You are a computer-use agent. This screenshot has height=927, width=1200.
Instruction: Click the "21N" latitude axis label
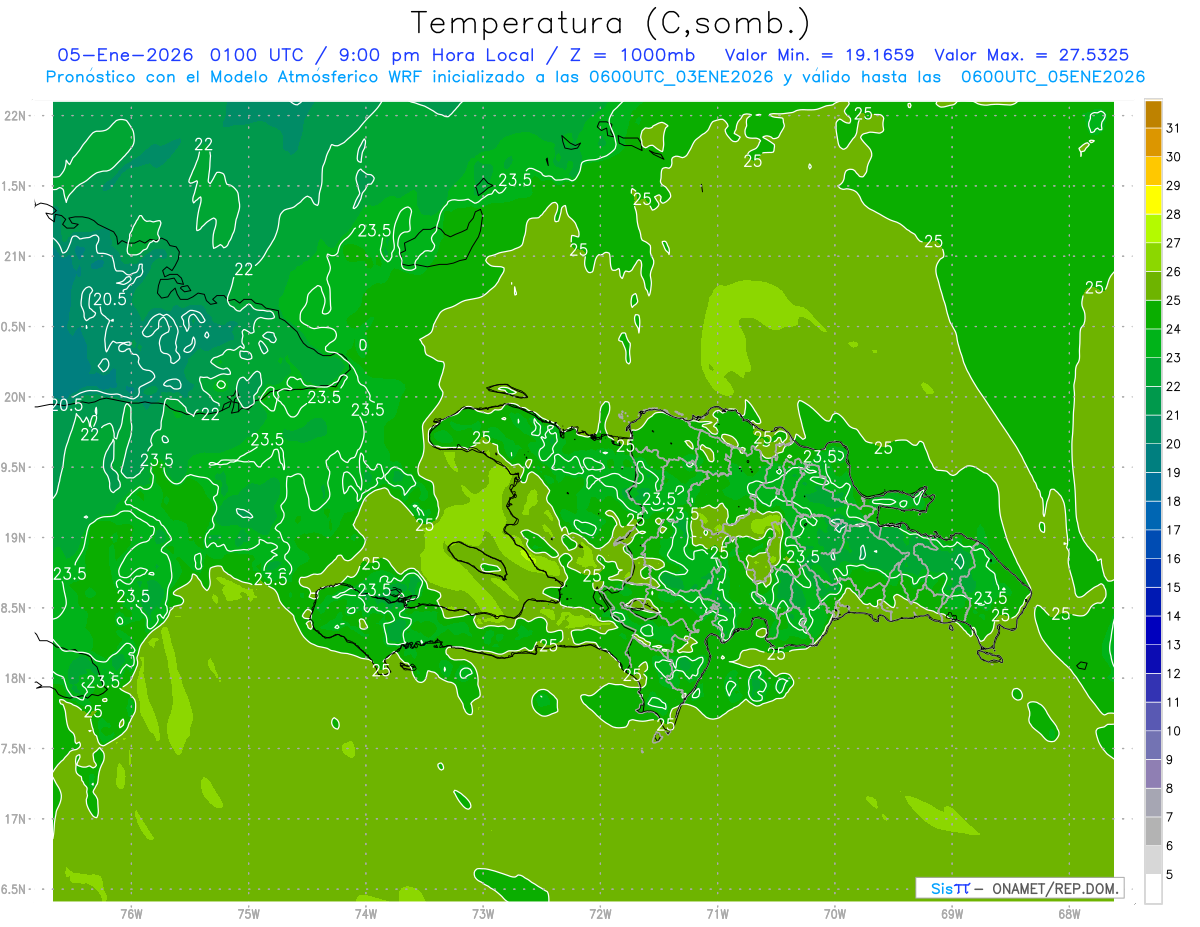pyautogui.click(x=14, y=256)
